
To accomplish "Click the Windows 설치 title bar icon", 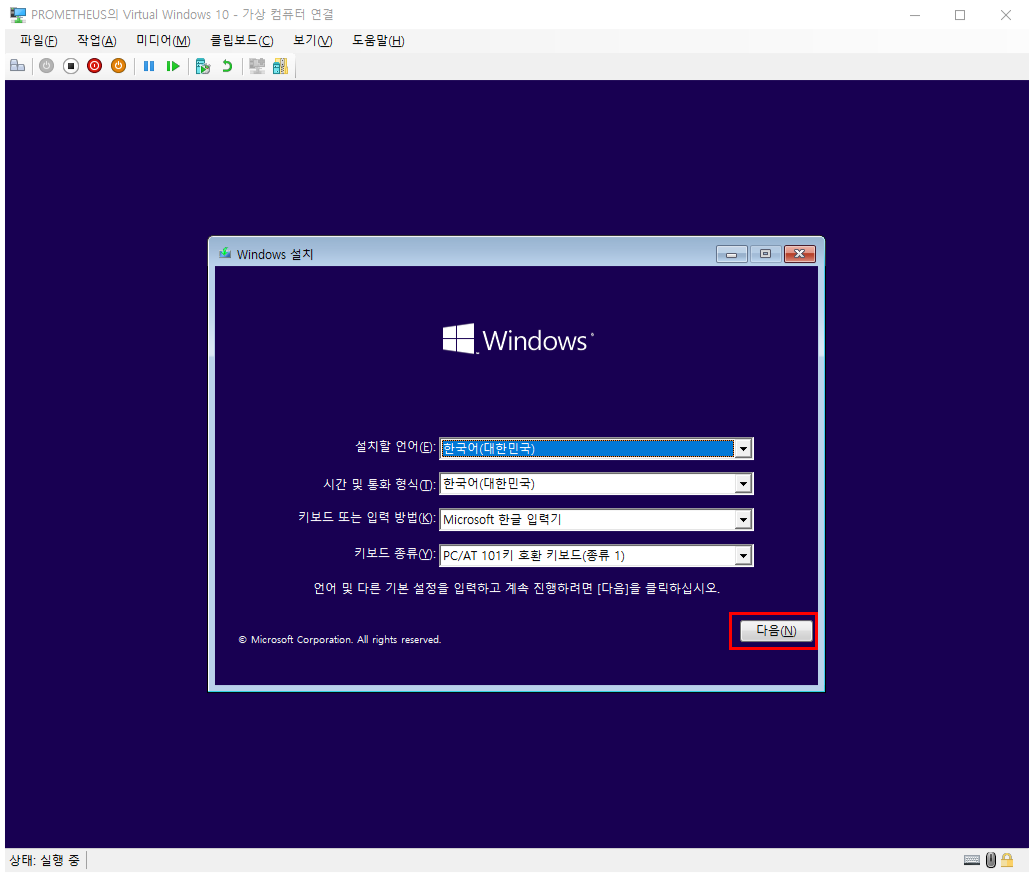I will coord(226,253).
